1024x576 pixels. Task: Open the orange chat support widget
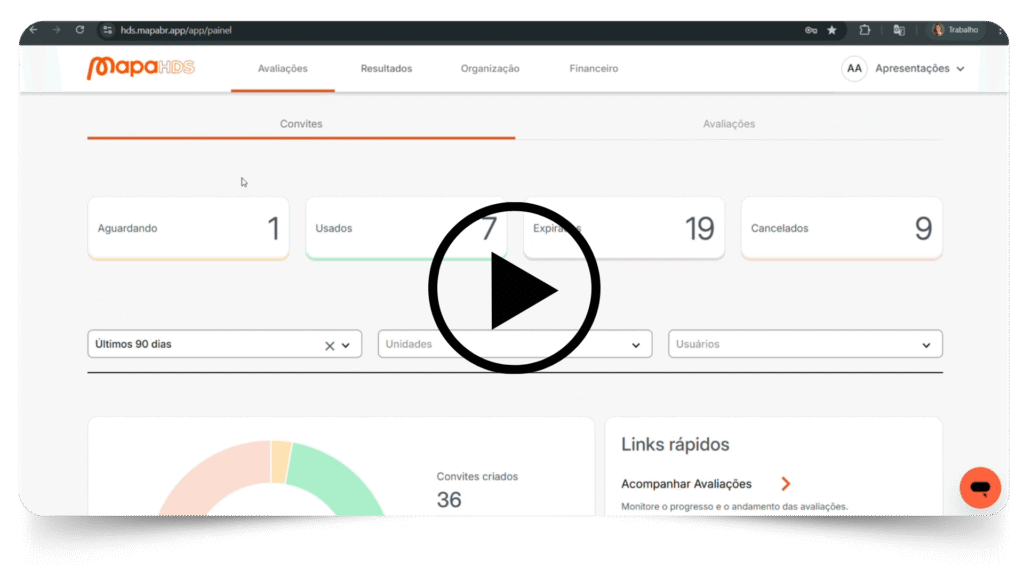click(979, 487)
